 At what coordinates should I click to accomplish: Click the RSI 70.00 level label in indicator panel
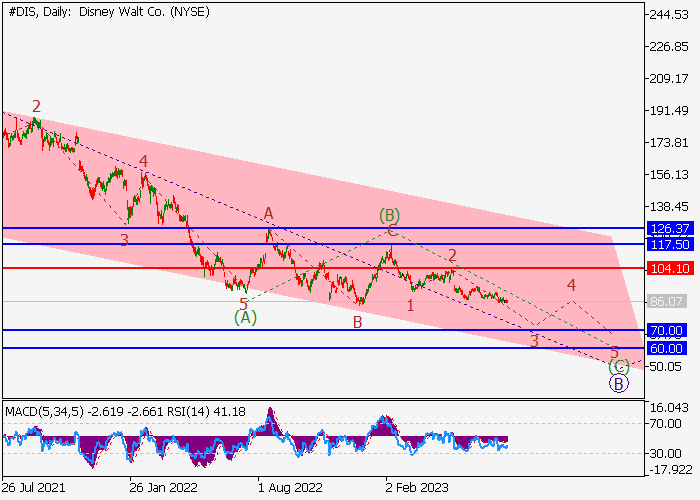(x=665, y=424)
